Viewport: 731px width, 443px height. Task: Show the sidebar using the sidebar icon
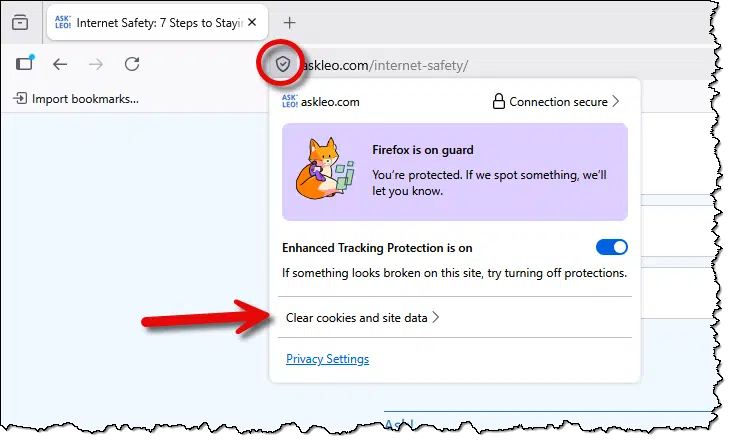(24, 64)
